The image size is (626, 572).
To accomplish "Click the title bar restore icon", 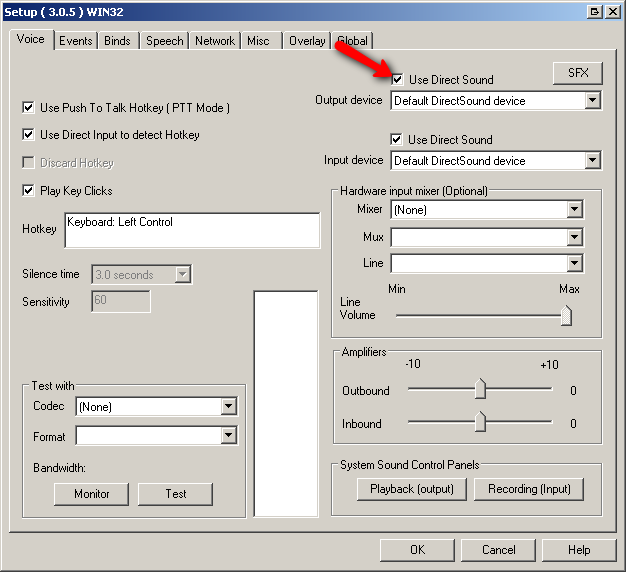I will coord(595,12).
